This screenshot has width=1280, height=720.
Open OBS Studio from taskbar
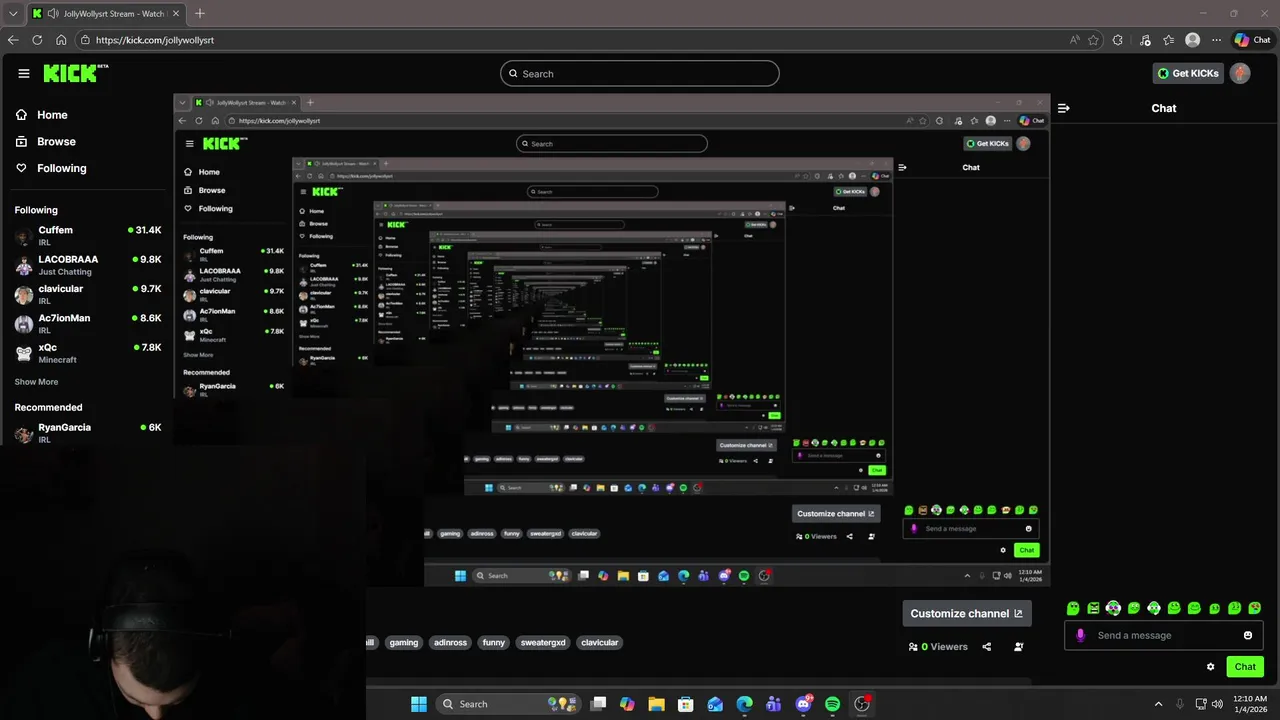click(862, 704)
